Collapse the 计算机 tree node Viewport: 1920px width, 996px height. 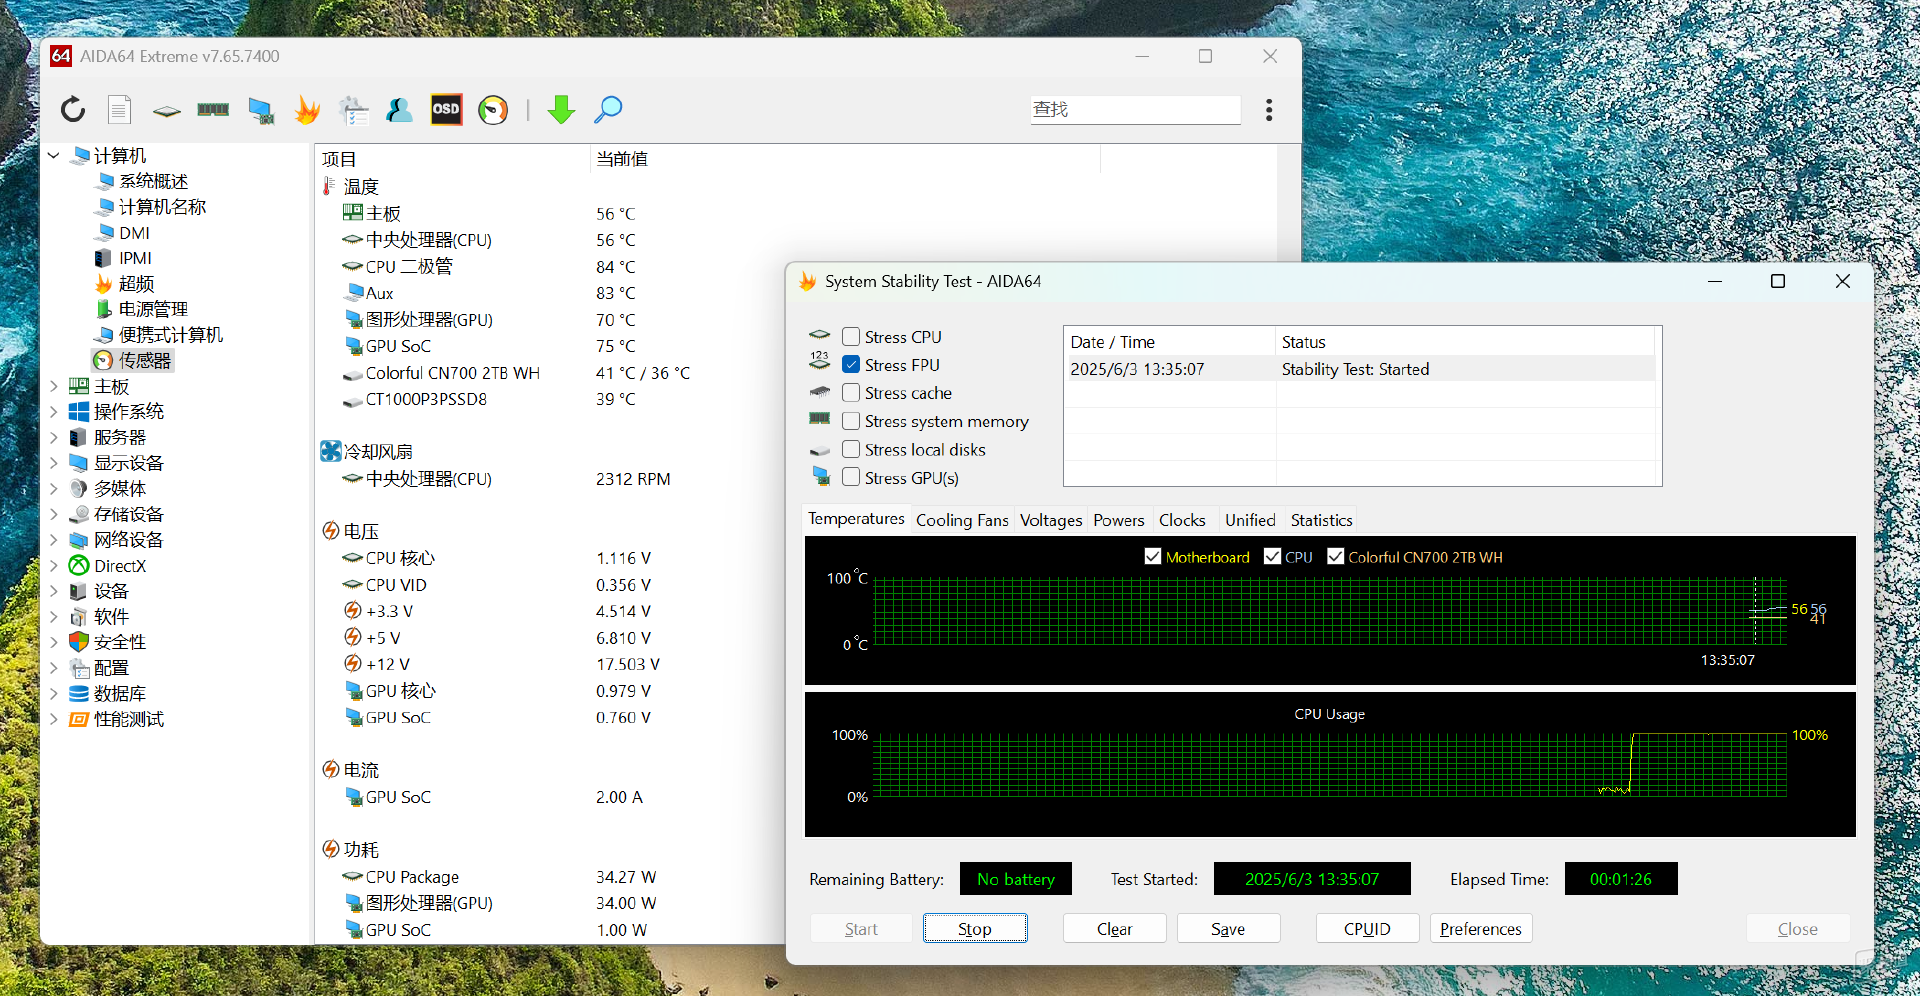click(54, 156)
